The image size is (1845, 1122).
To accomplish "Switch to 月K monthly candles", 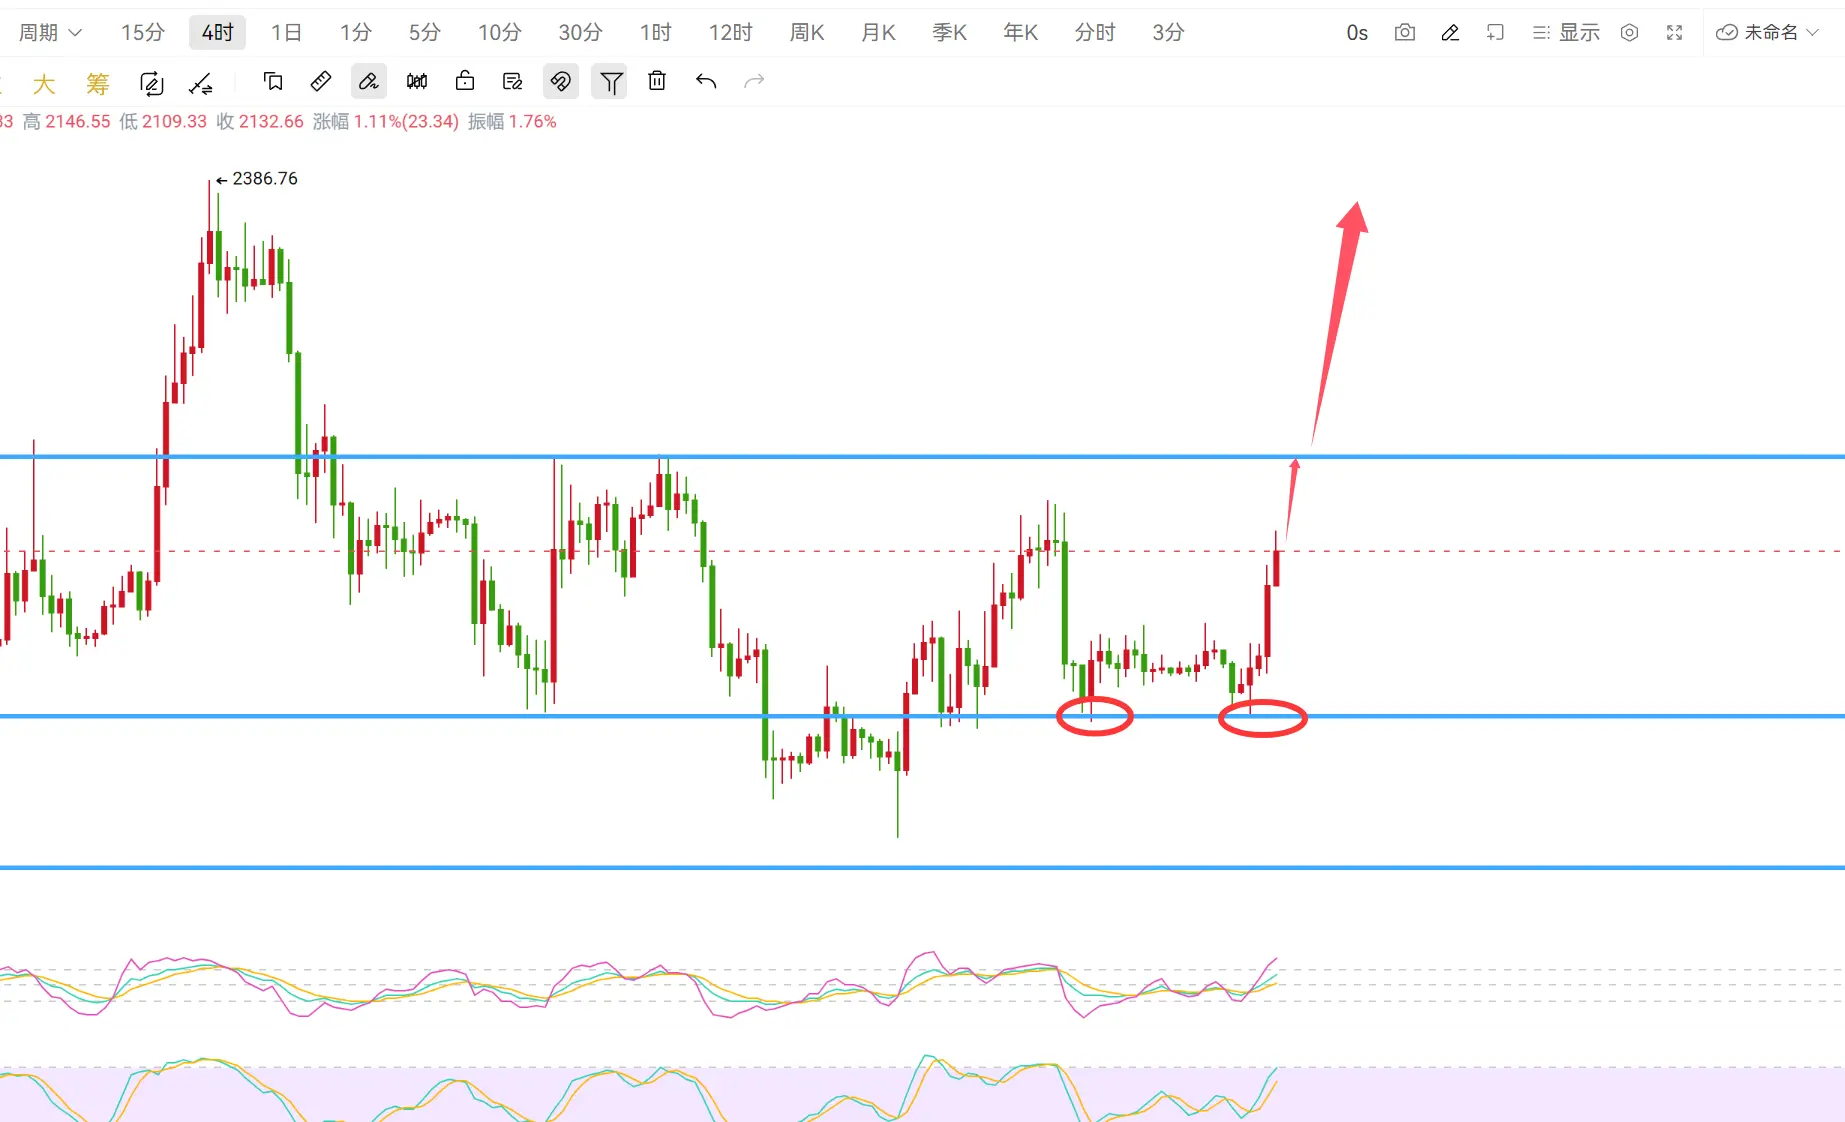I will click(878, 33).
